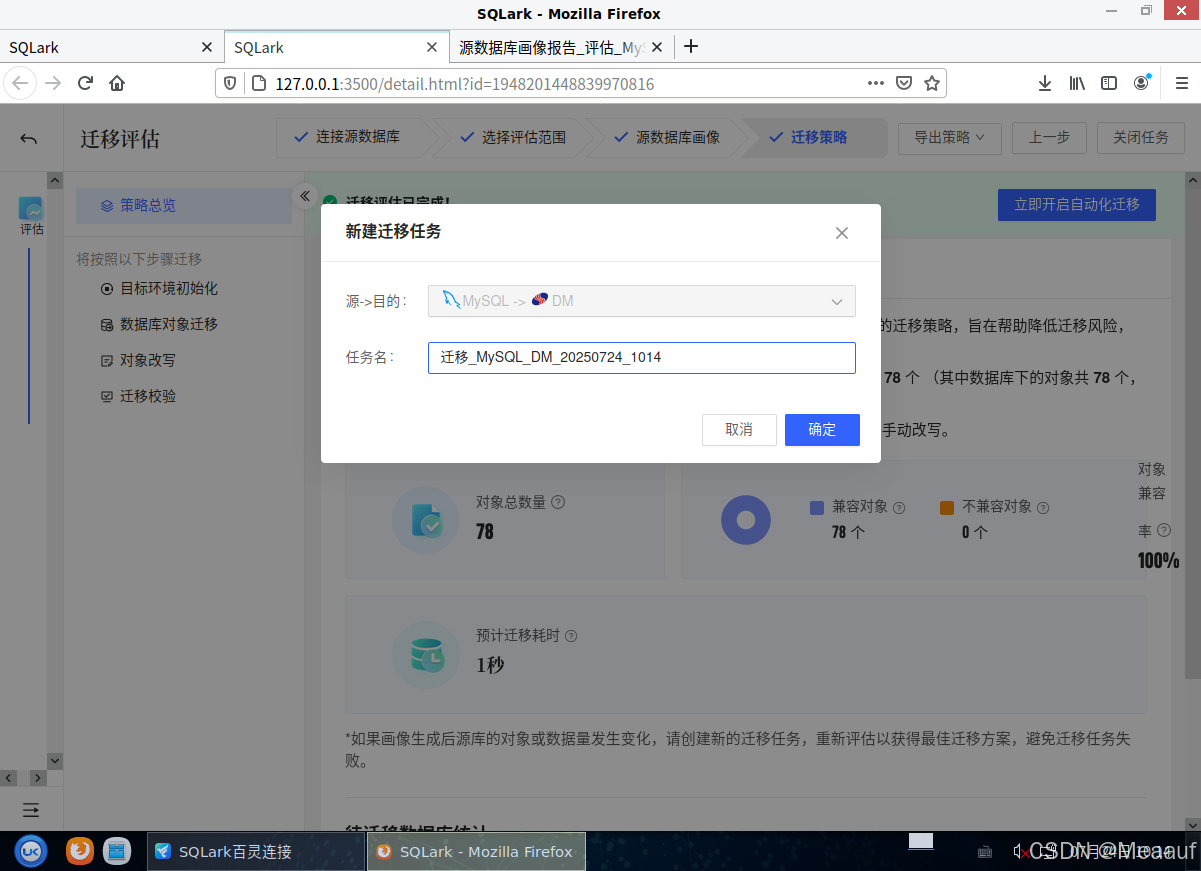
Task: Click 立即开启自动化迁移 button
Action: coord(1076,204)
